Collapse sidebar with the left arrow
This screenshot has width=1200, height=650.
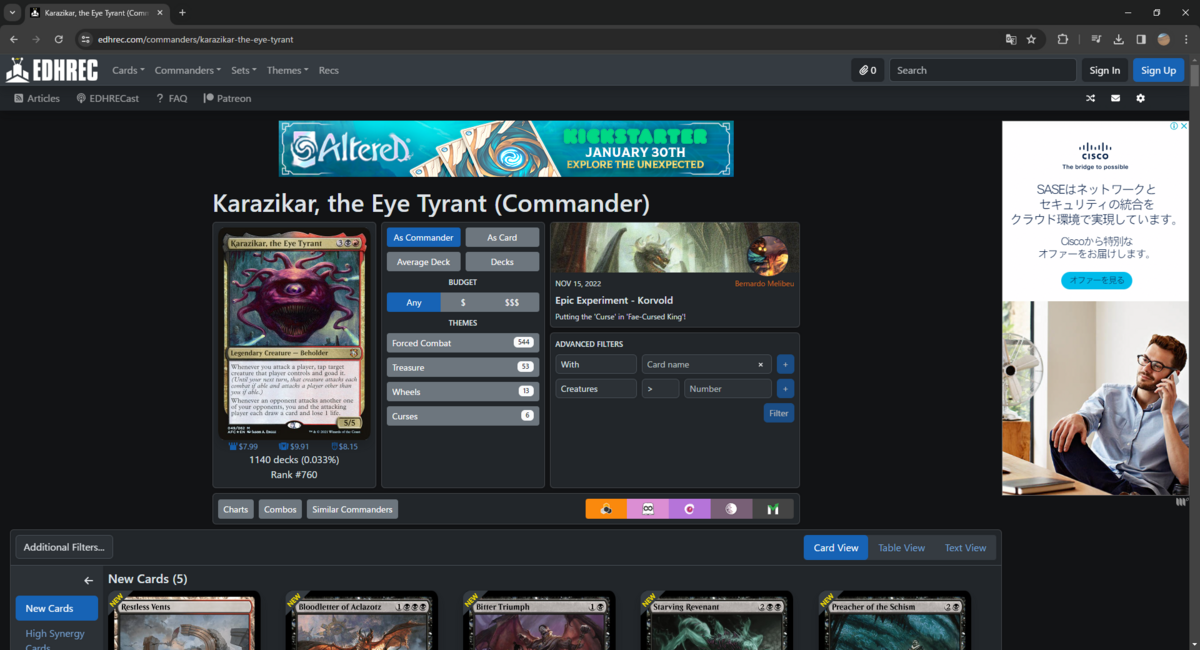[x=88, y=580]
